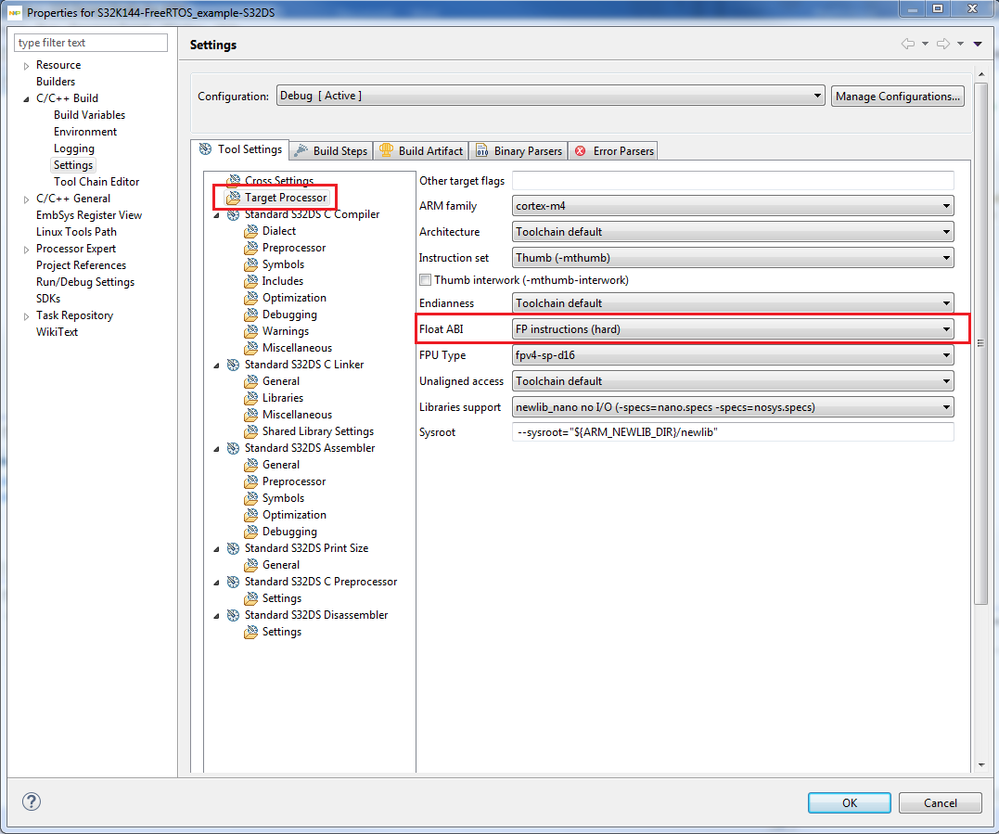Click the Standard S32DS Assembler tool icon
The height and width of the screenshot is (834, 999).
coord(234,448)
